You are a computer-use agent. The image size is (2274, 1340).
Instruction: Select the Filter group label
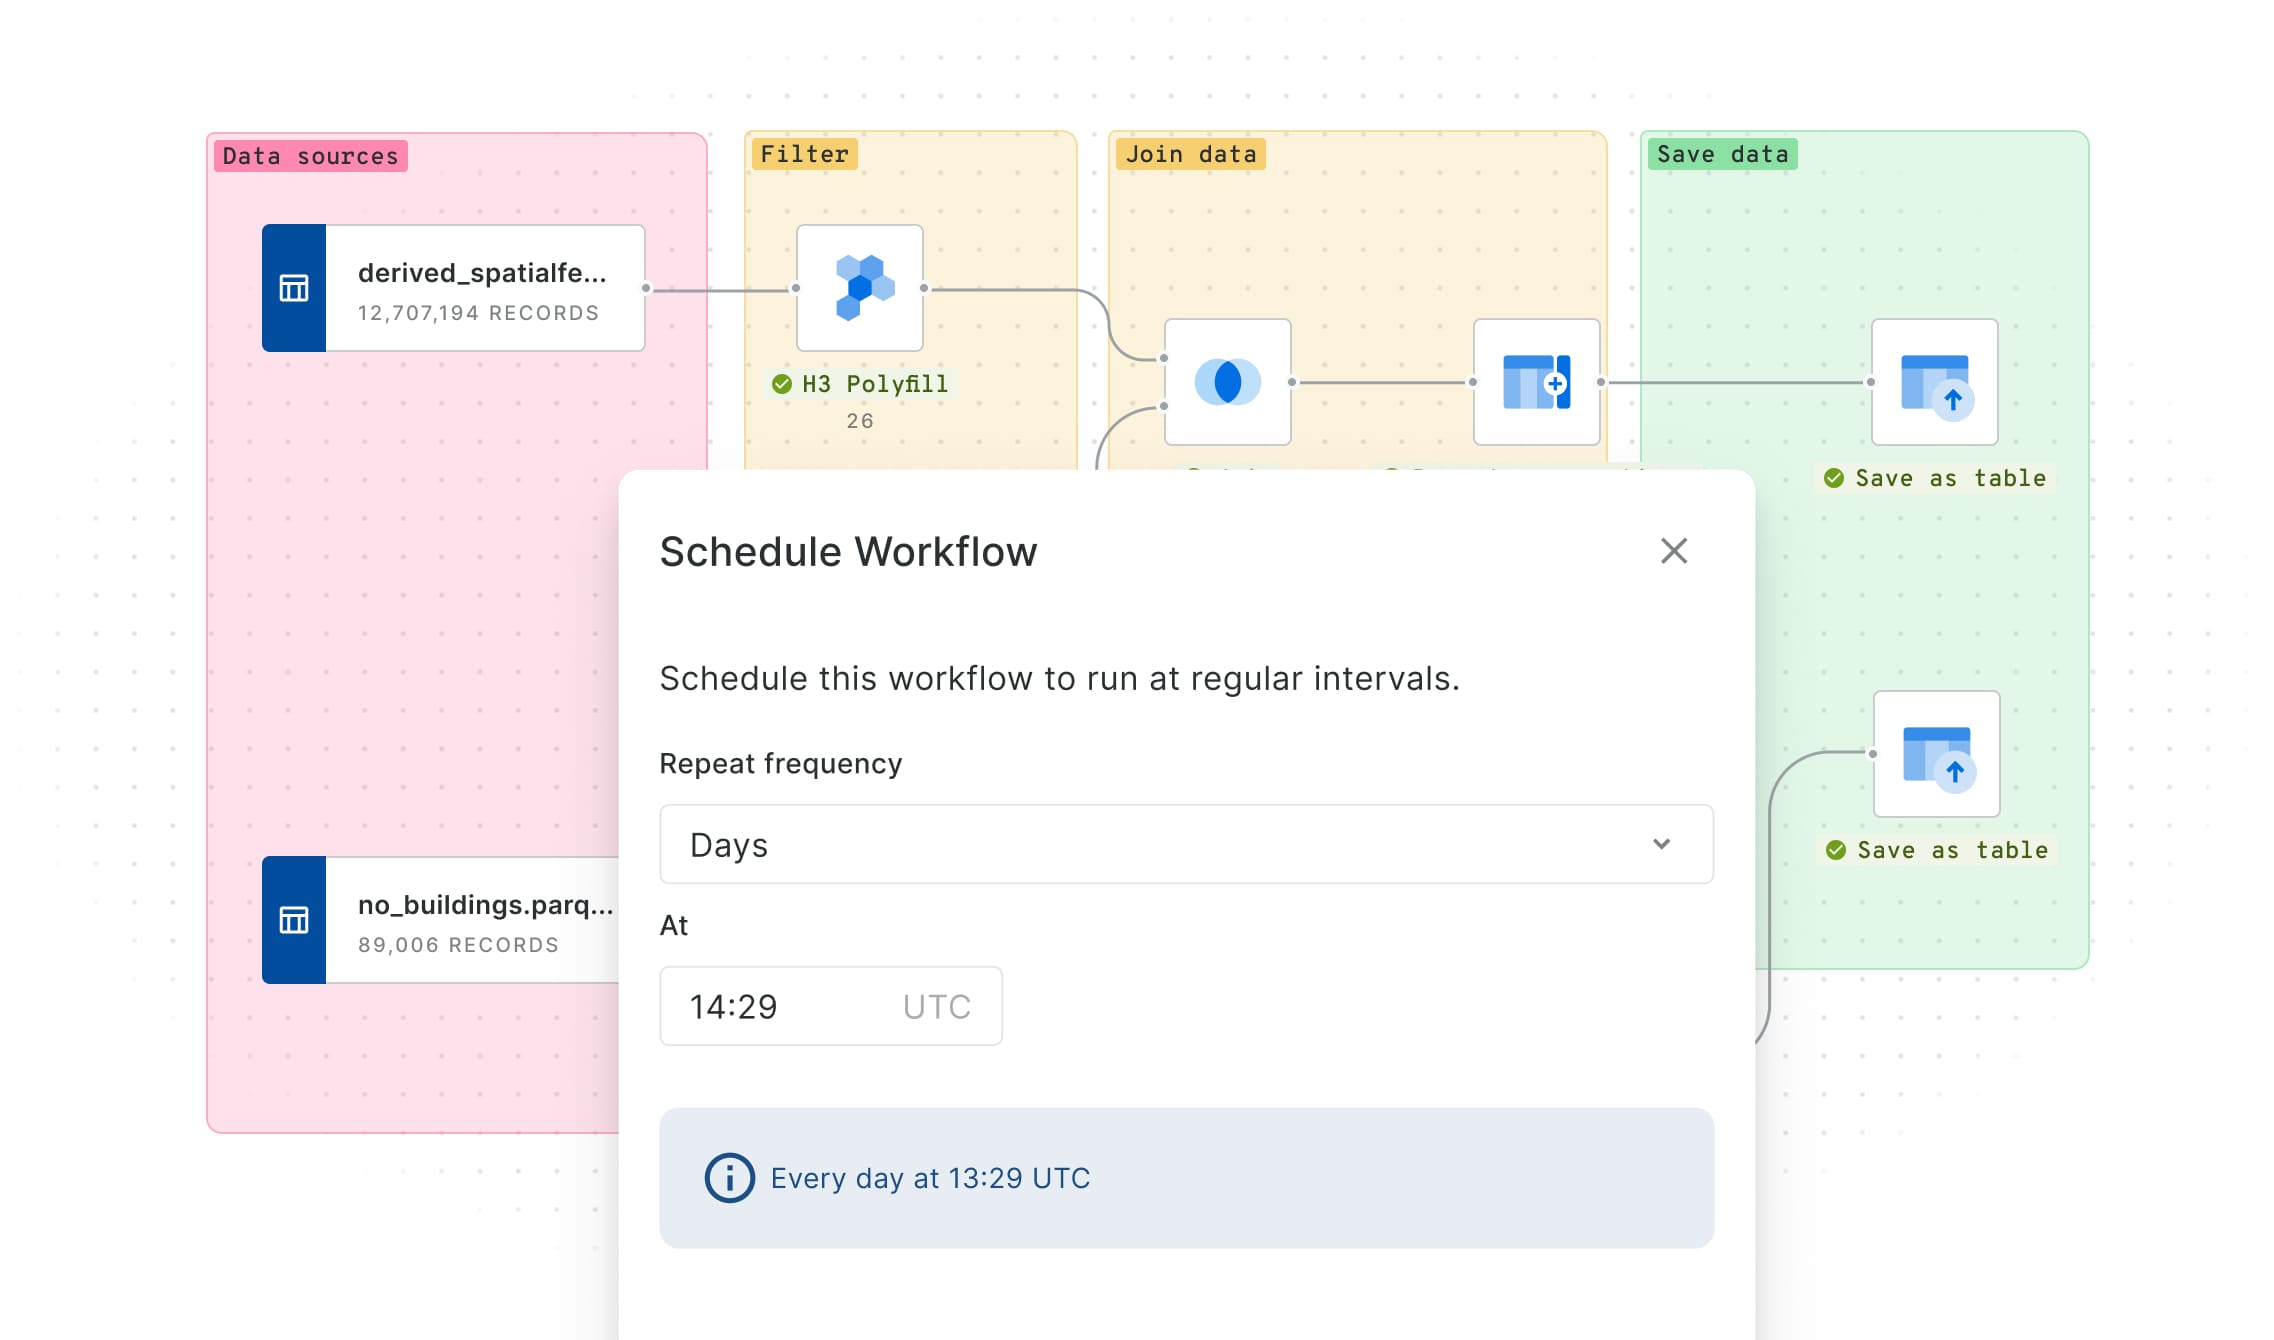805,153
